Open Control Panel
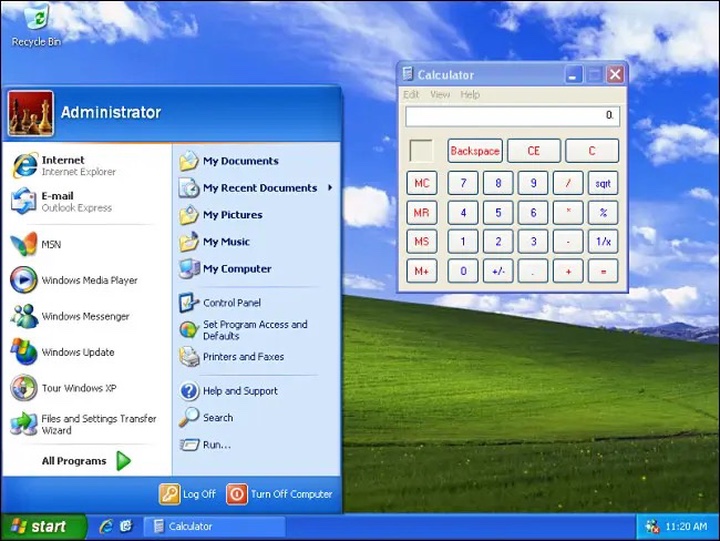Viewport: 720px width, 541px height. pyautogui.click(x=231, y=303)
